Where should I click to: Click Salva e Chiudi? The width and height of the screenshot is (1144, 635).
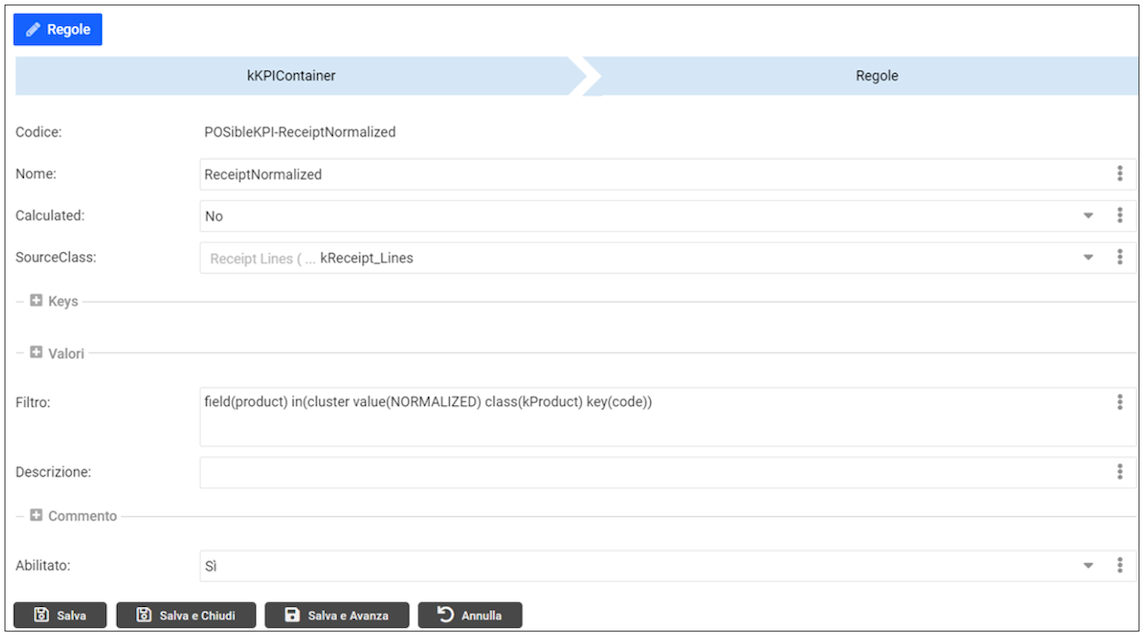[186, 615]
